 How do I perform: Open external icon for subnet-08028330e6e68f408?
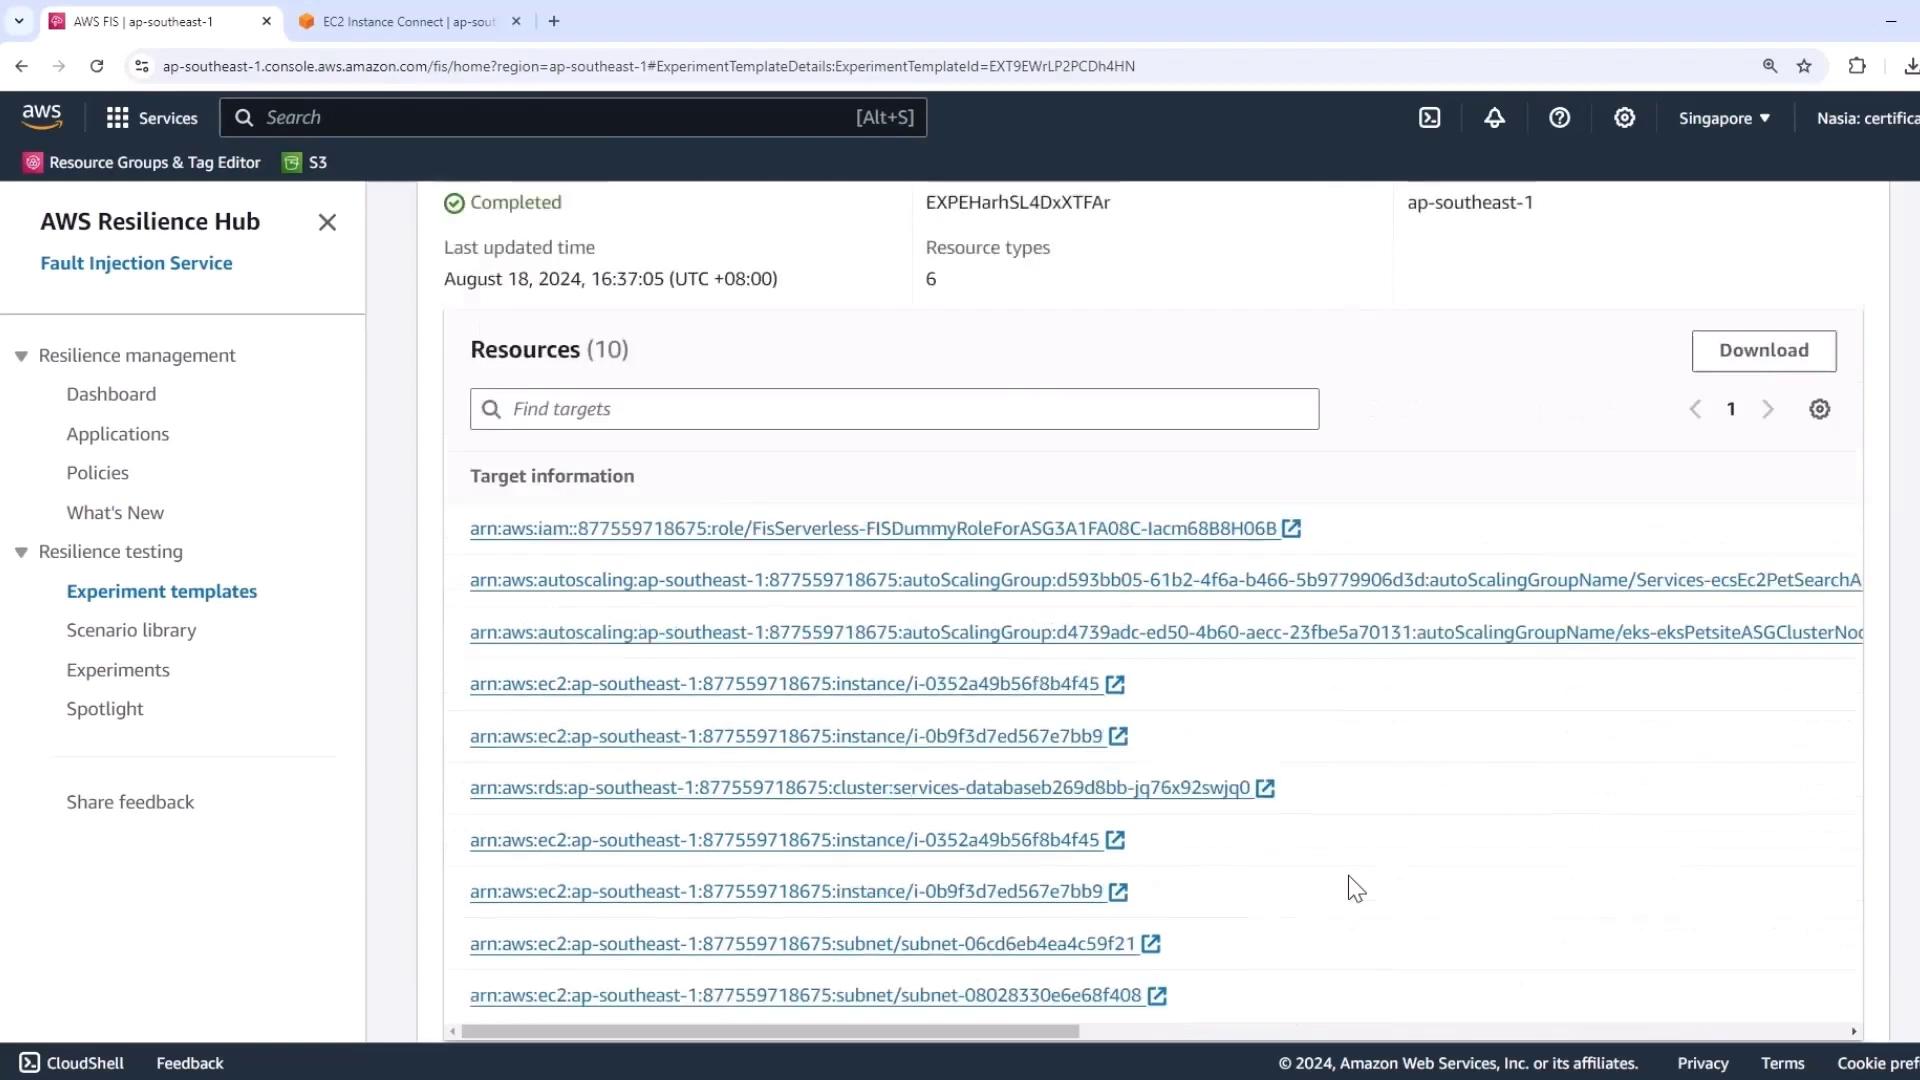pyautogui.click(x=1157, y=996)
